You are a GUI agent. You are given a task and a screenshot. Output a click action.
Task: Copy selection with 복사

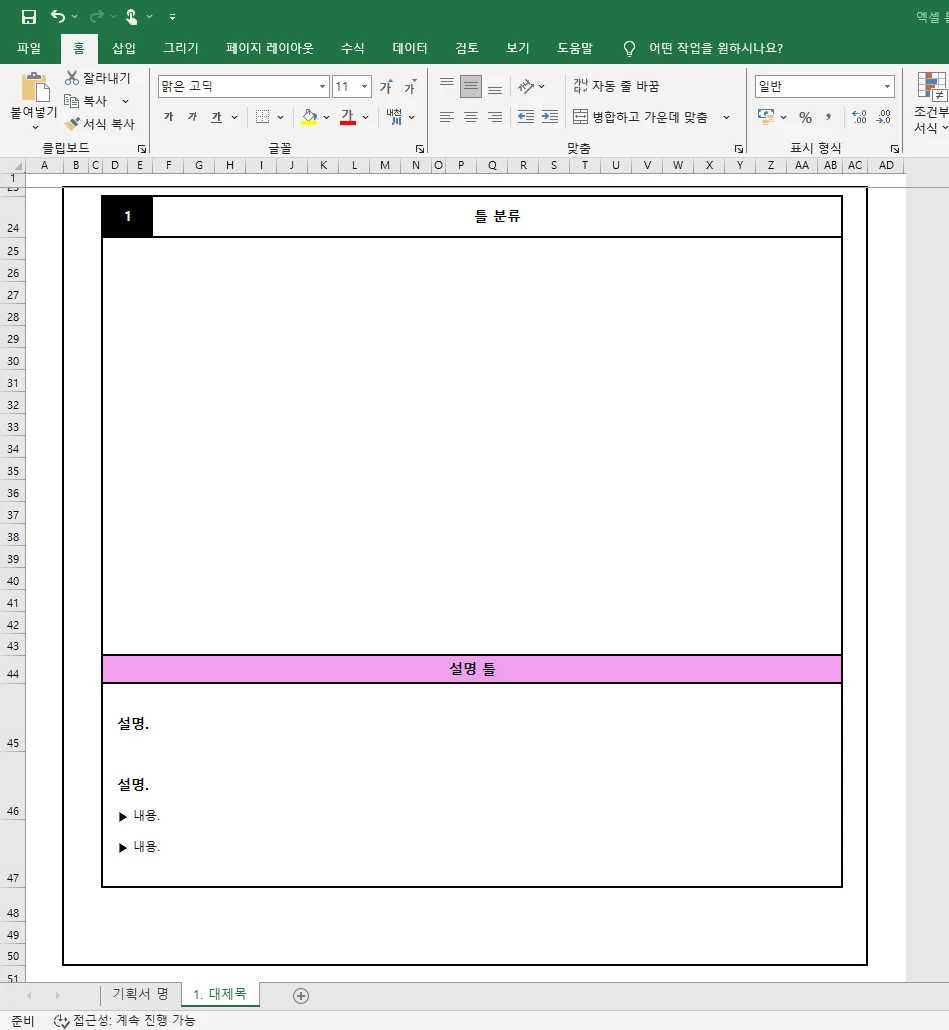pyautogui.click(x=86, y=101)
